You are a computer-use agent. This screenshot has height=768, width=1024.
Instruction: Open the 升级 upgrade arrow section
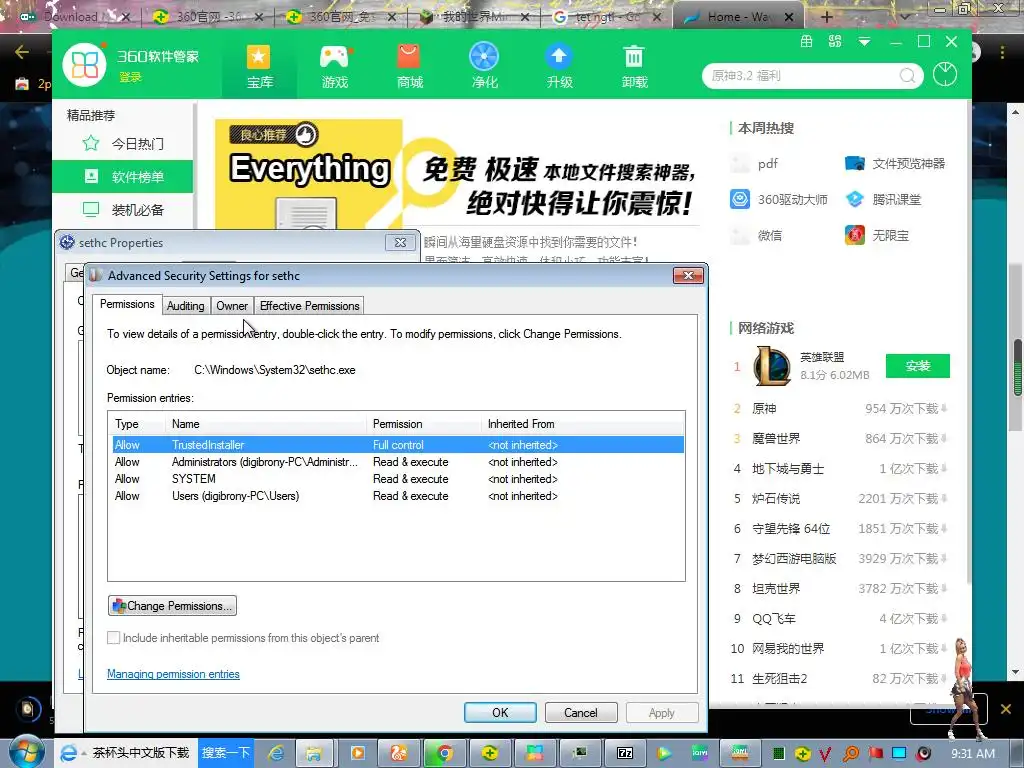559,67
